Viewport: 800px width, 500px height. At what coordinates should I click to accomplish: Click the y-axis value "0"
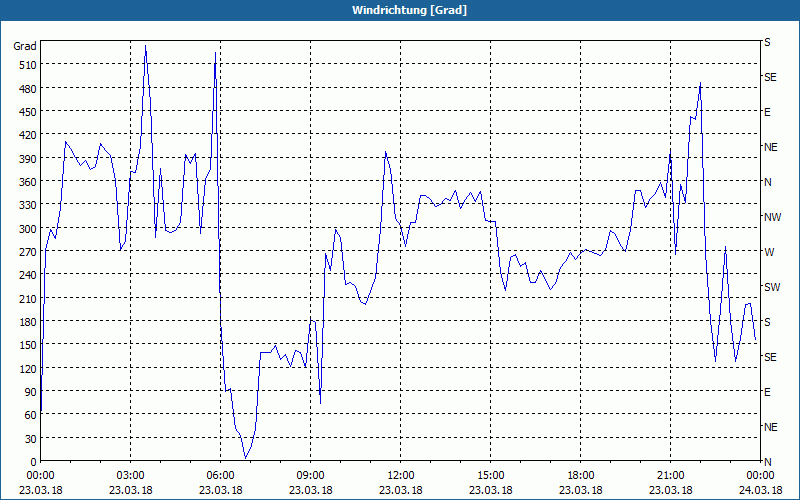[x=34, y=462]
